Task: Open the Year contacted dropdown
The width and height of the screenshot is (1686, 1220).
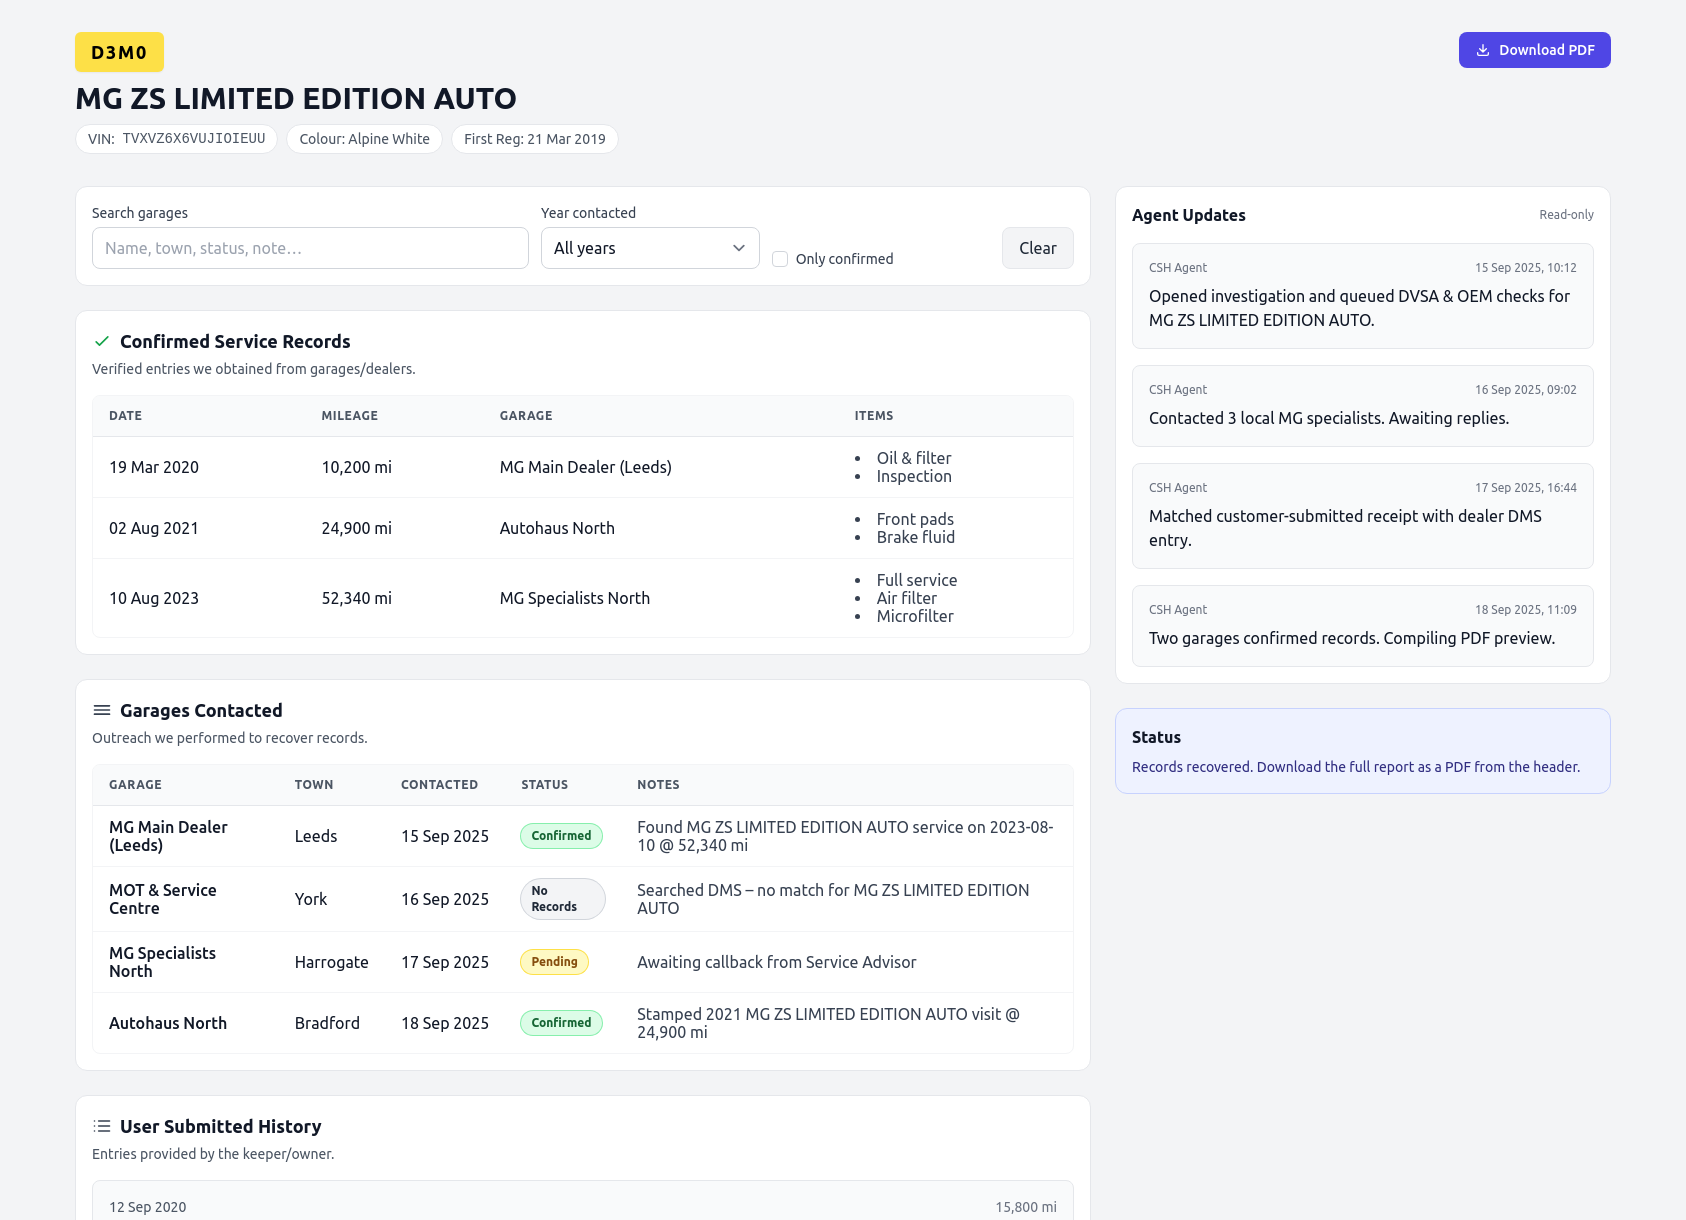Action: click(649, 248)
